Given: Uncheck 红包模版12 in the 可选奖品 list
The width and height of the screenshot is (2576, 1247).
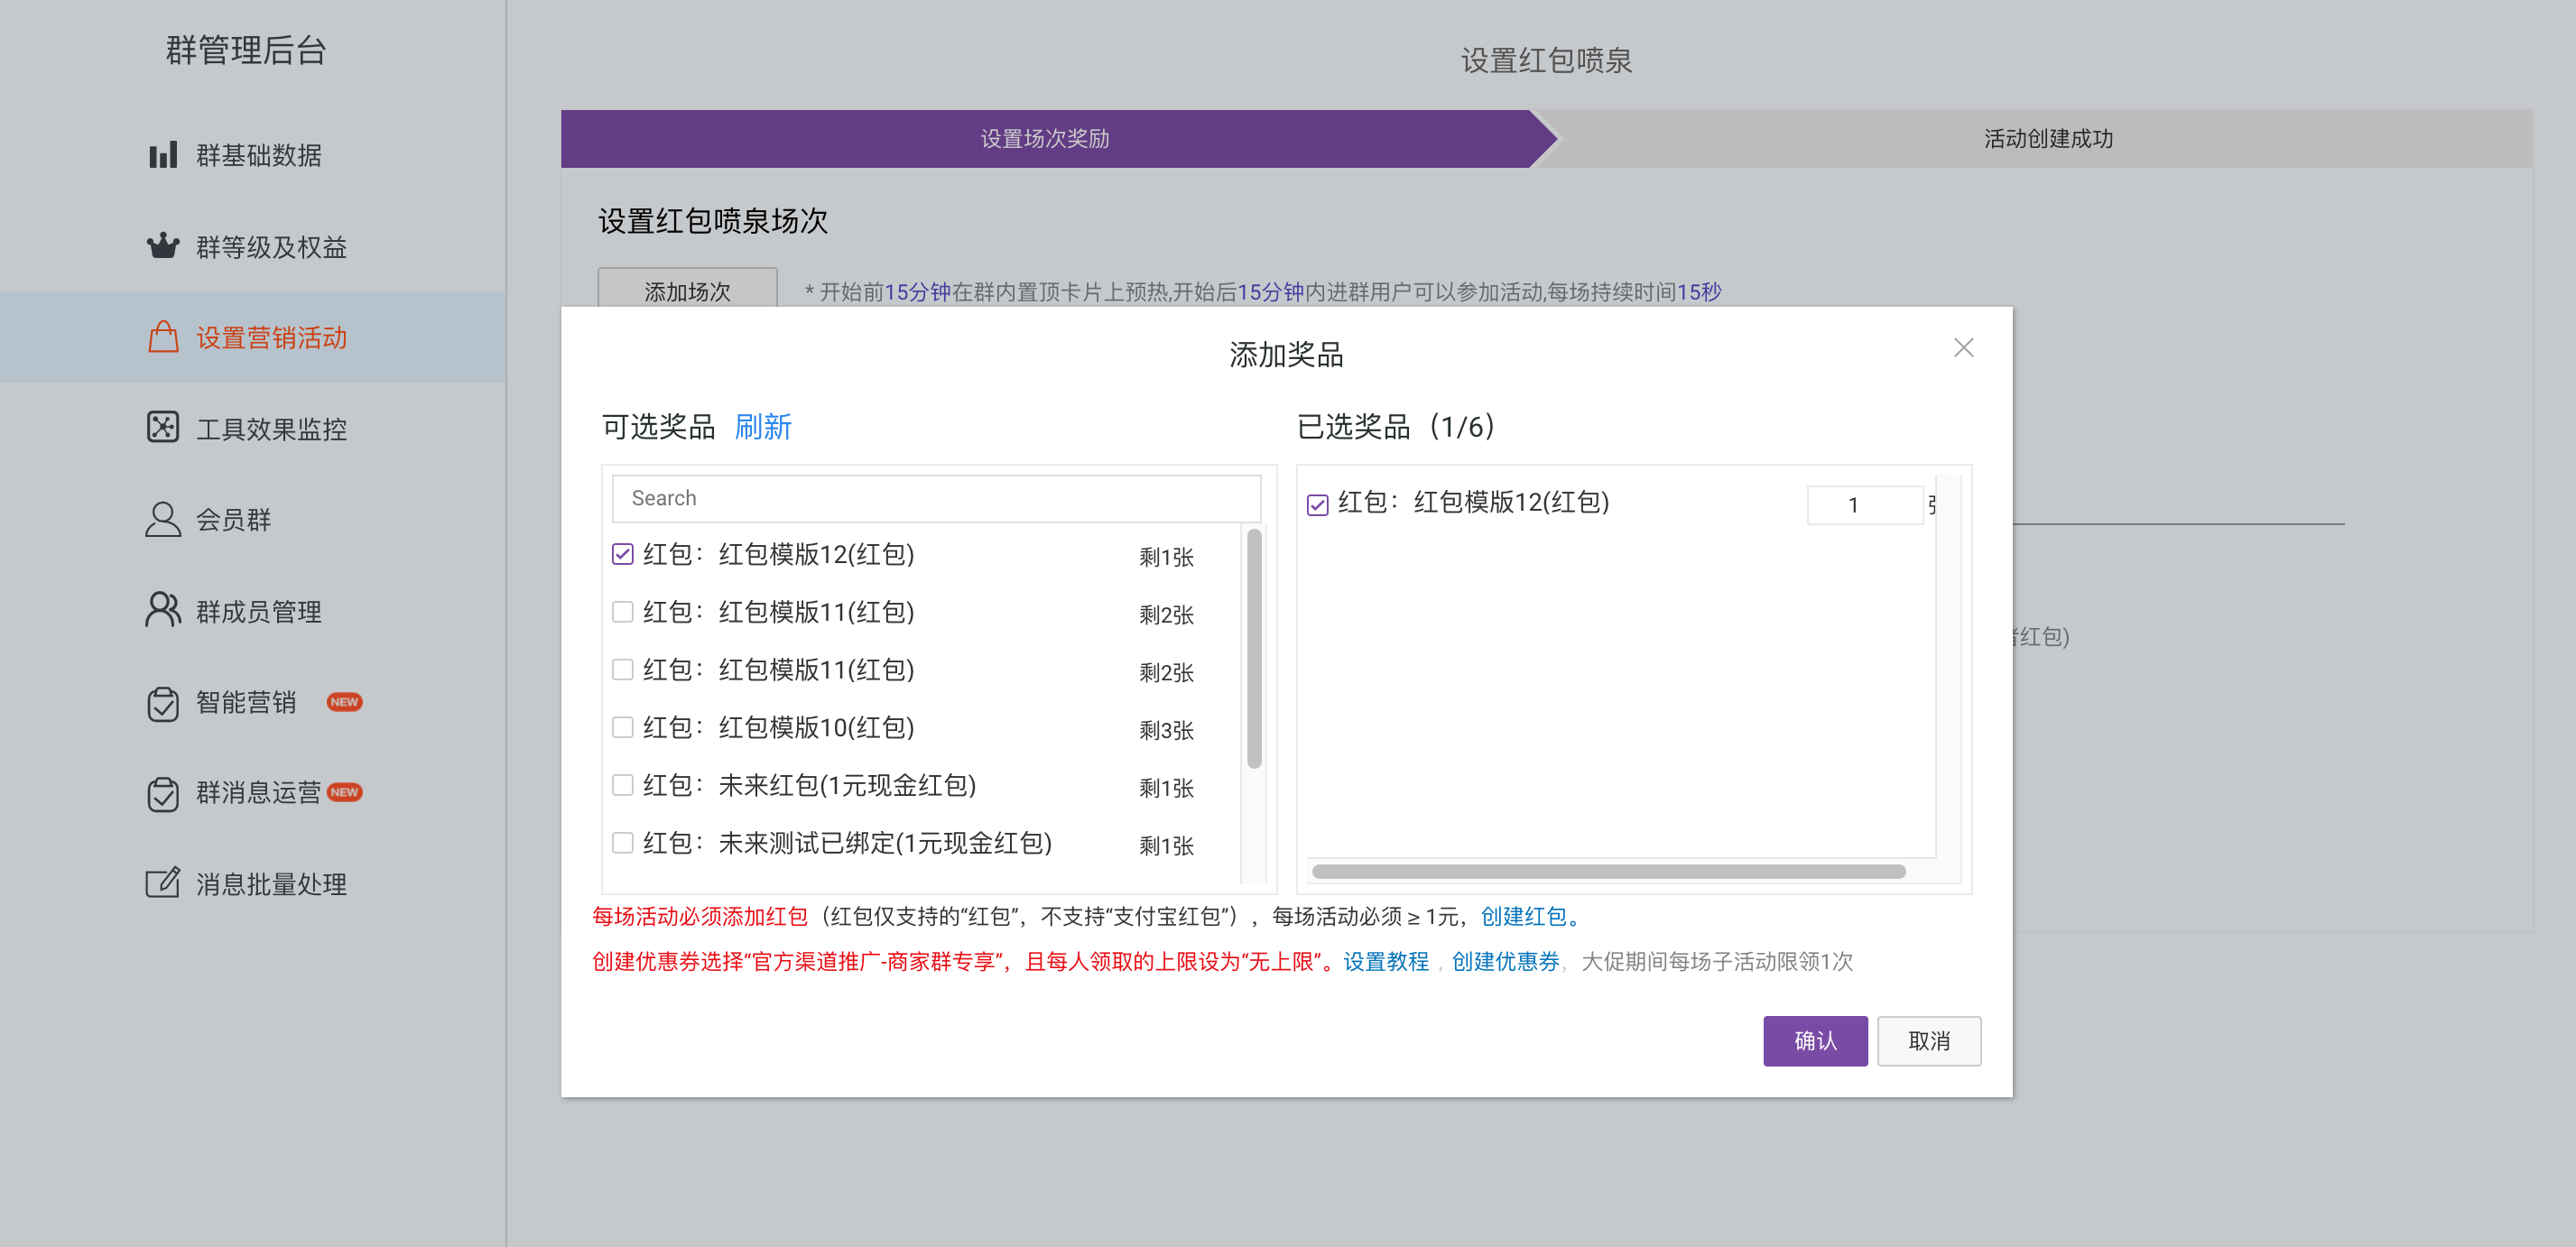Looking at the screenshot, I should (623, 554).
